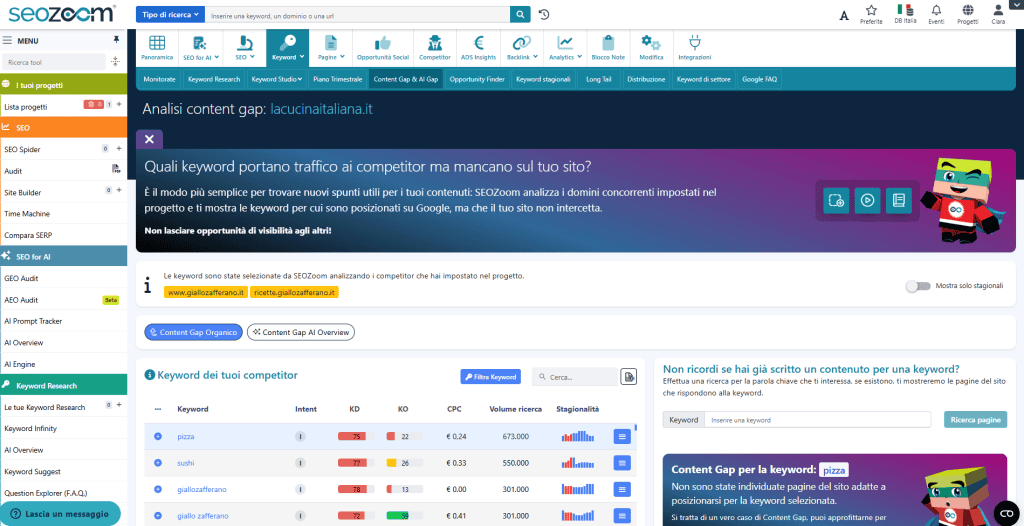Click the Ricerca pagine button

(x=975, y=419)
